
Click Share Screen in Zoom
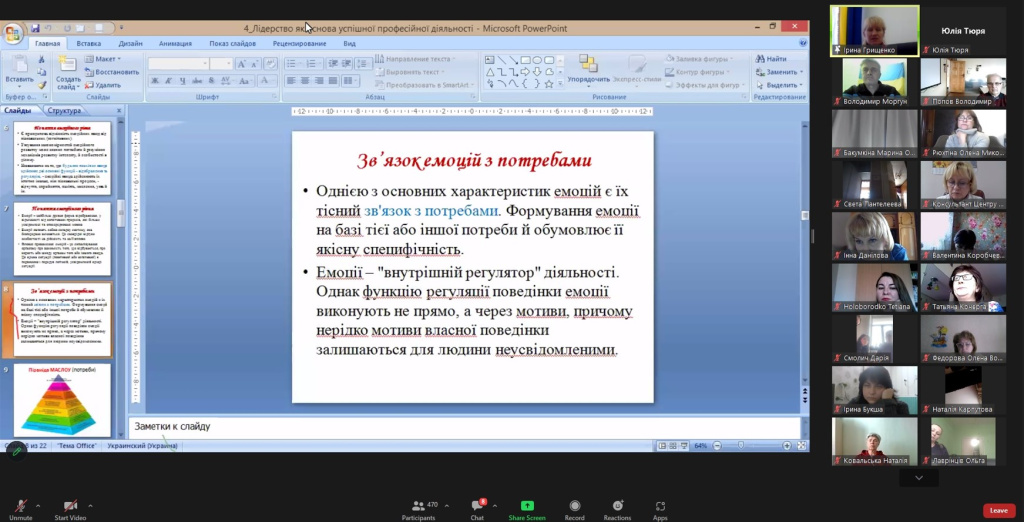[x=526, y=509]
